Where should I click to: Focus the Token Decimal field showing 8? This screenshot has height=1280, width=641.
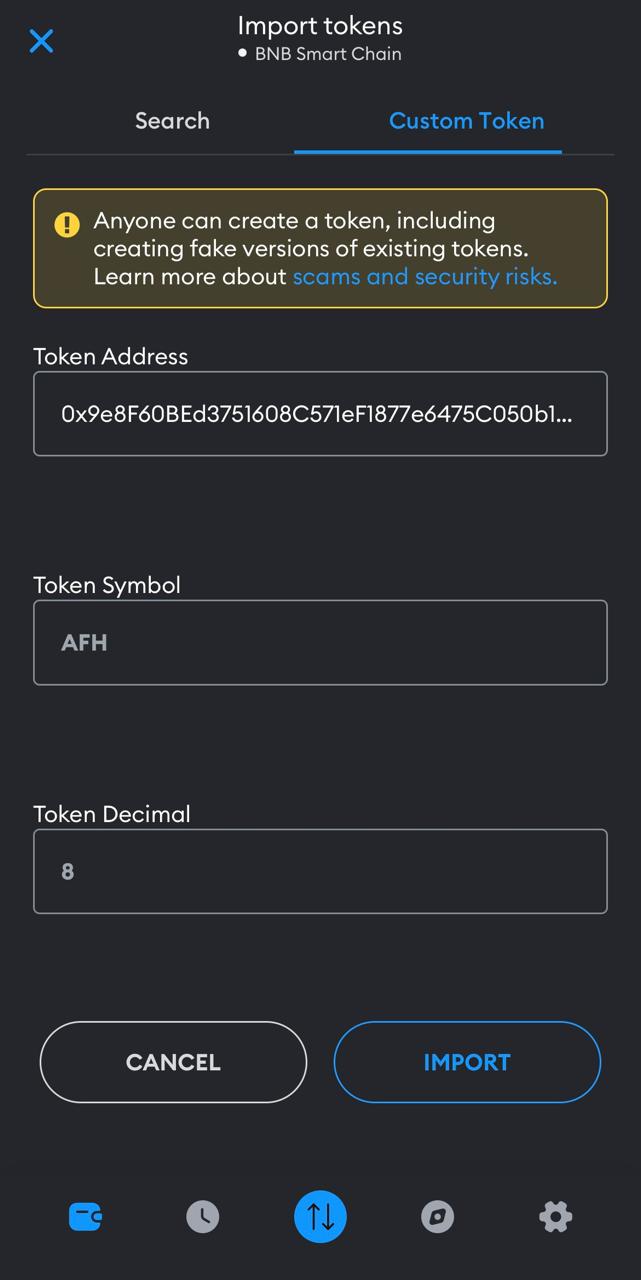320,871
